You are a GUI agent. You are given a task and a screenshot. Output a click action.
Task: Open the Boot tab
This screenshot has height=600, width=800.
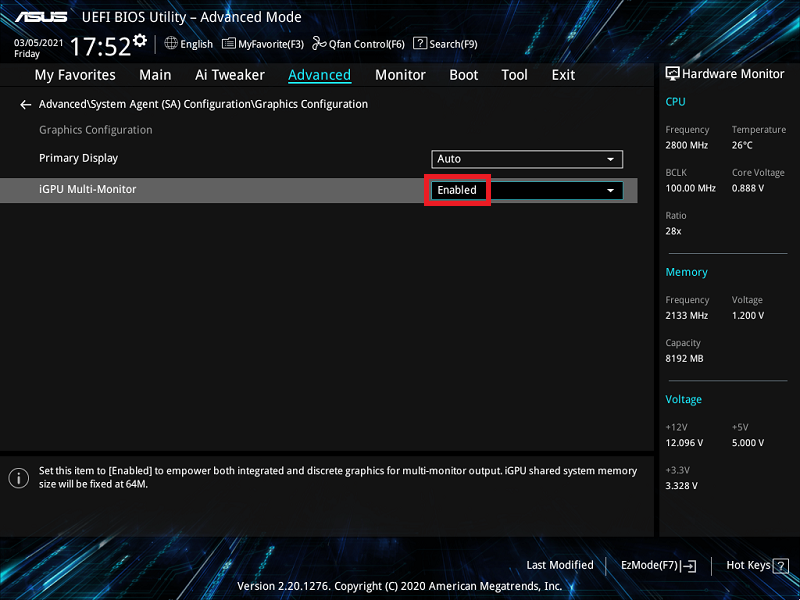point(463,75)
